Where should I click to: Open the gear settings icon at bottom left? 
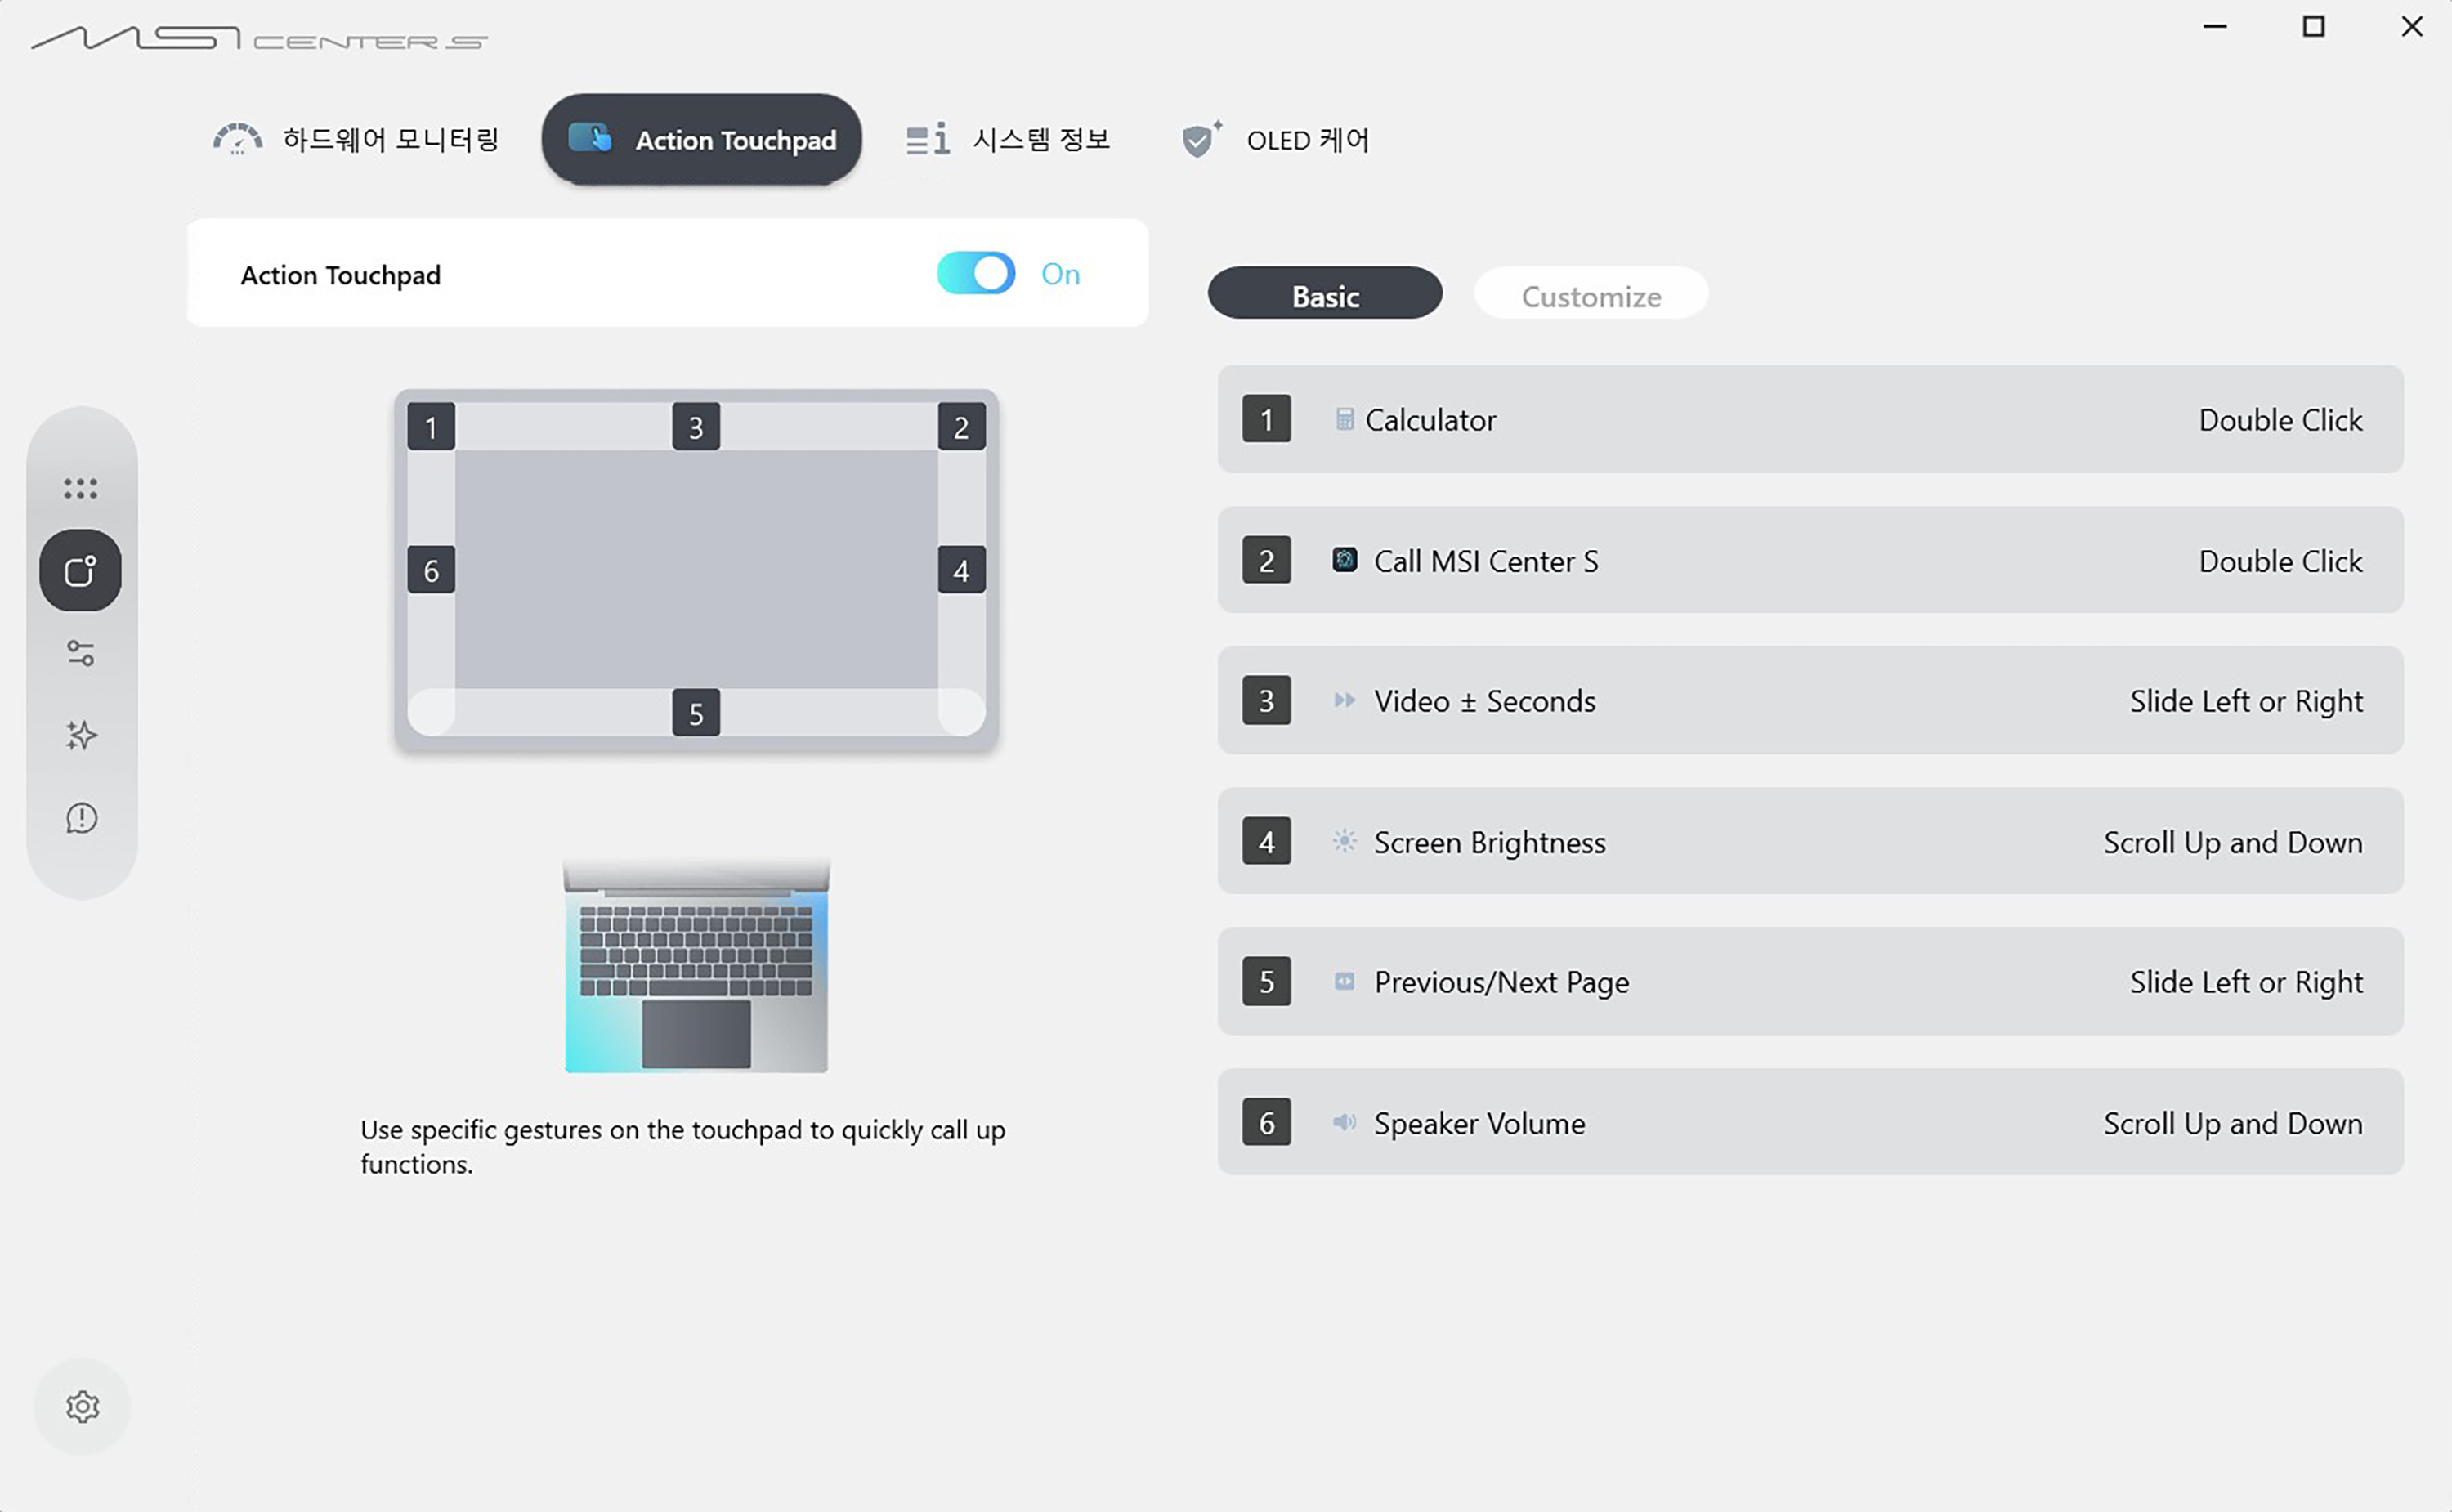82,1406
